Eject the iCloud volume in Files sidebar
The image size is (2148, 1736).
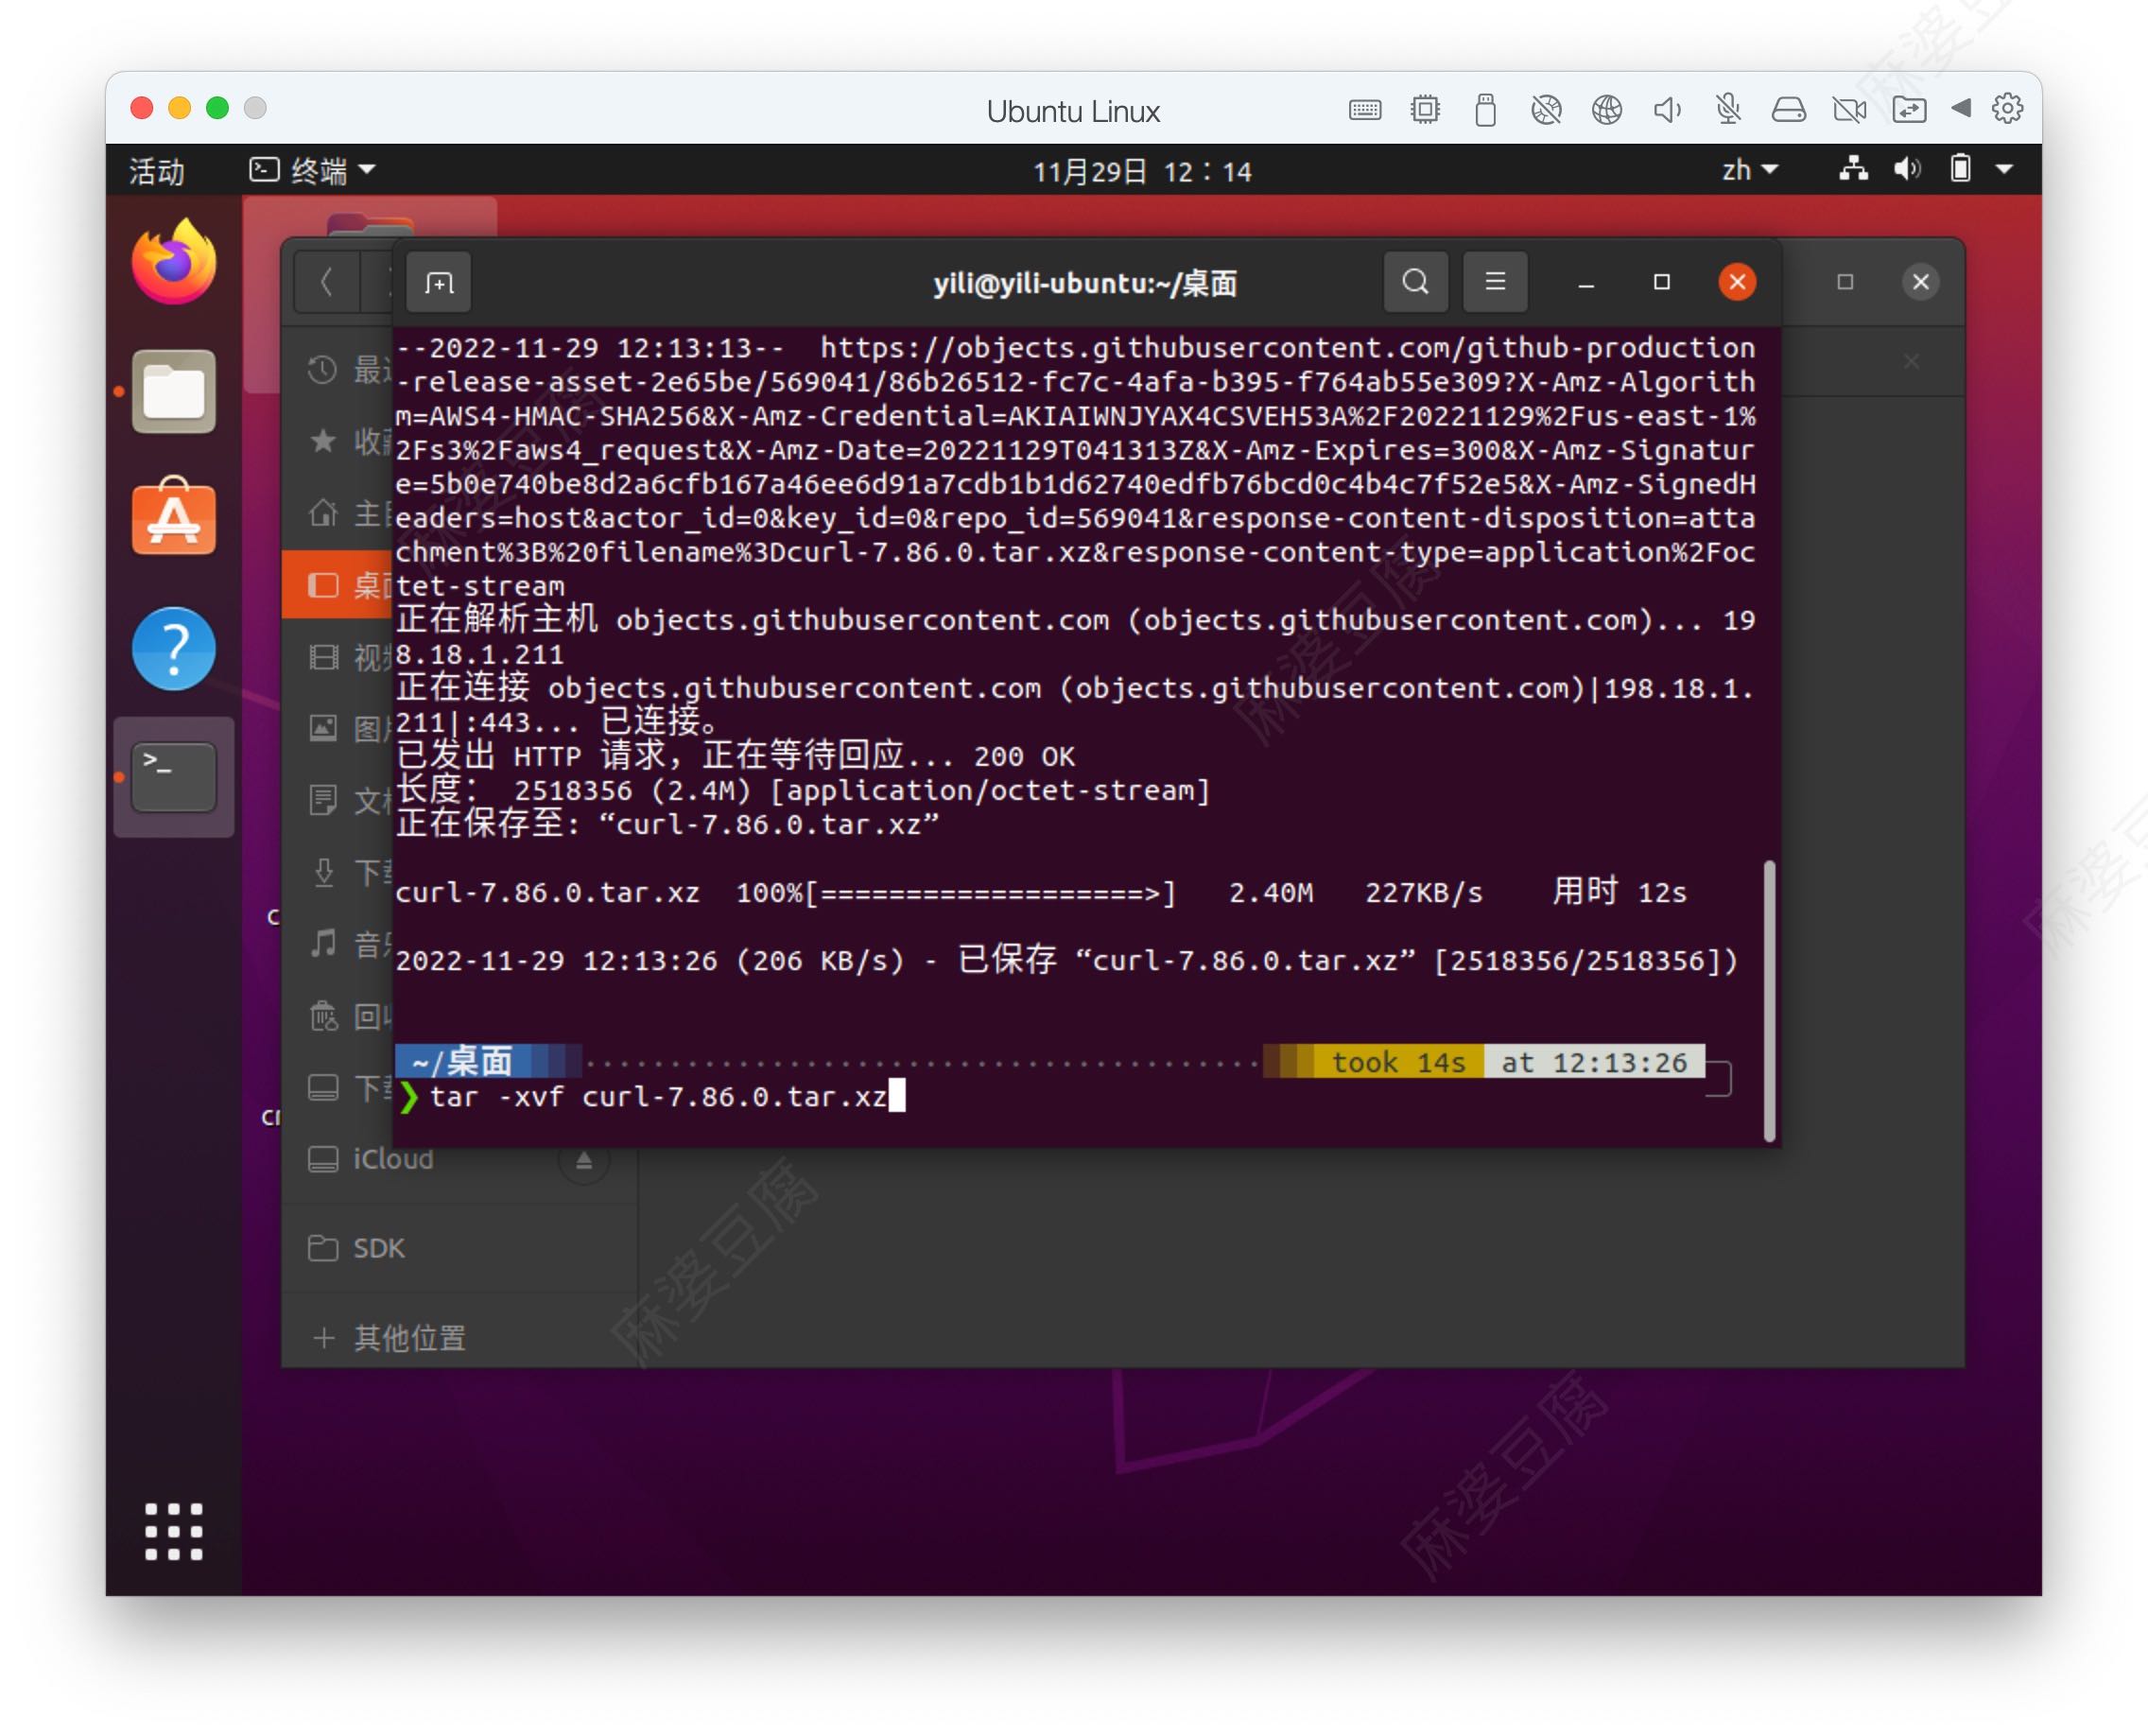click(584, 1160)
